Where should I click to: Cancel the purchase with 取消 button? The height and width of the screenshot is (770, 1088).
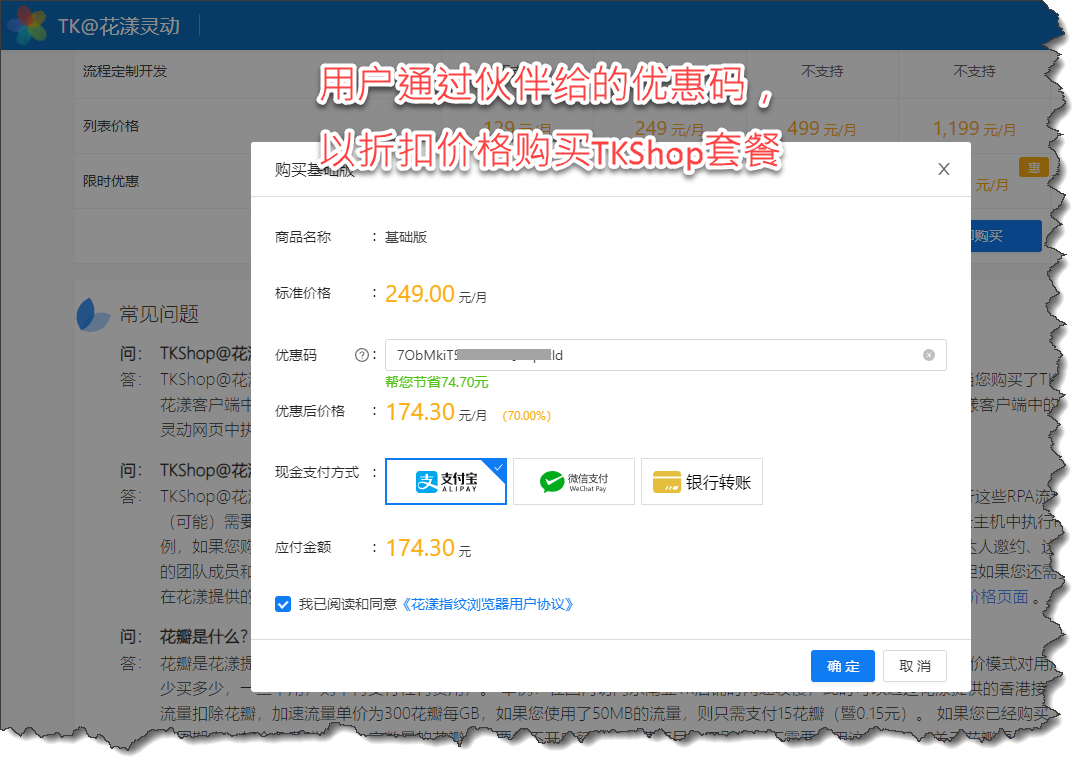tap(915, 666)
